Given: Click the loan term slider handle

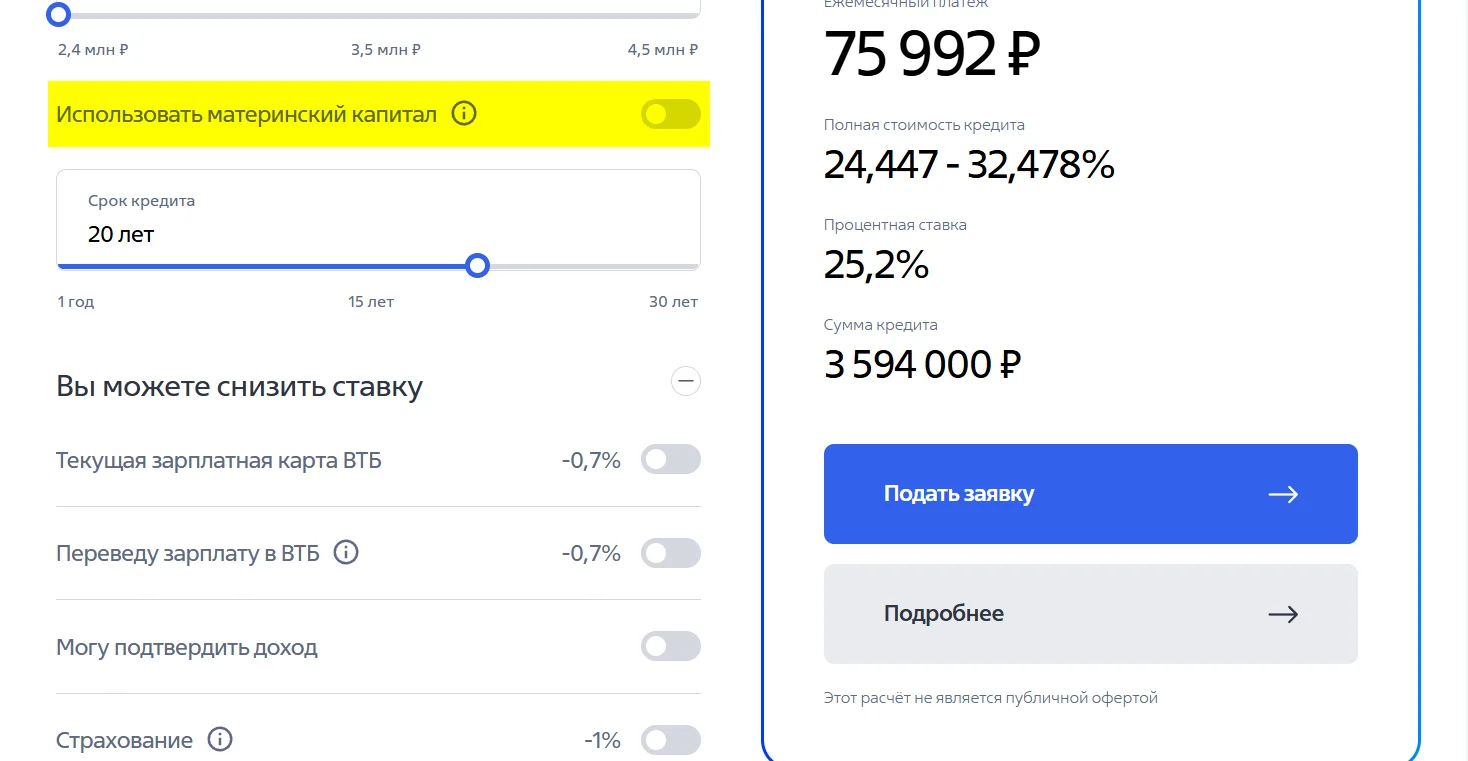Looking at the screenshot, I should 478,266.
